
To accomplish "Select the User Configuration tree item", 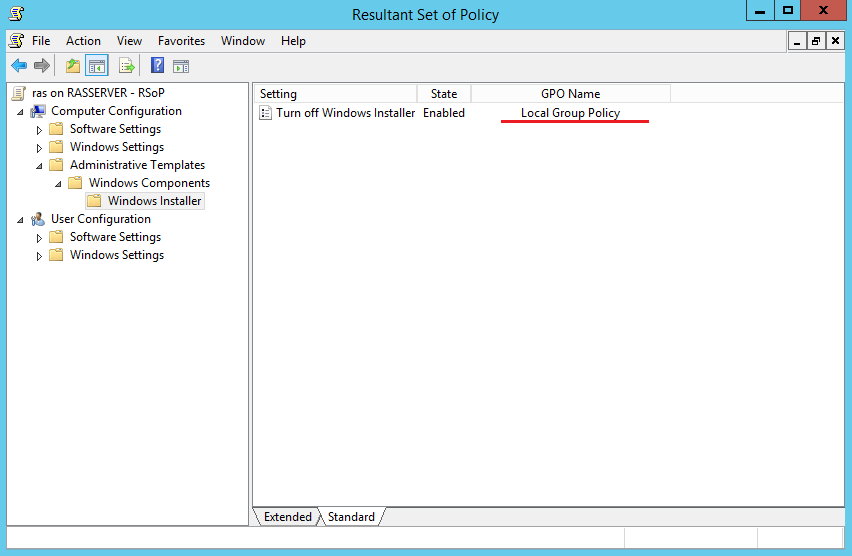I will [x=101, y=219].
